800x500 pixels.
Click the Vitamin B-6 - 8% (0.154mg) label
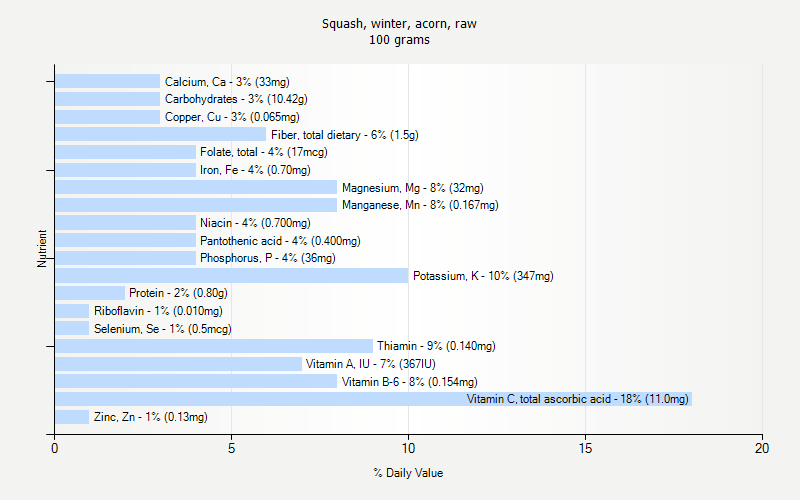pyautogui.click(x=410, y=382)
